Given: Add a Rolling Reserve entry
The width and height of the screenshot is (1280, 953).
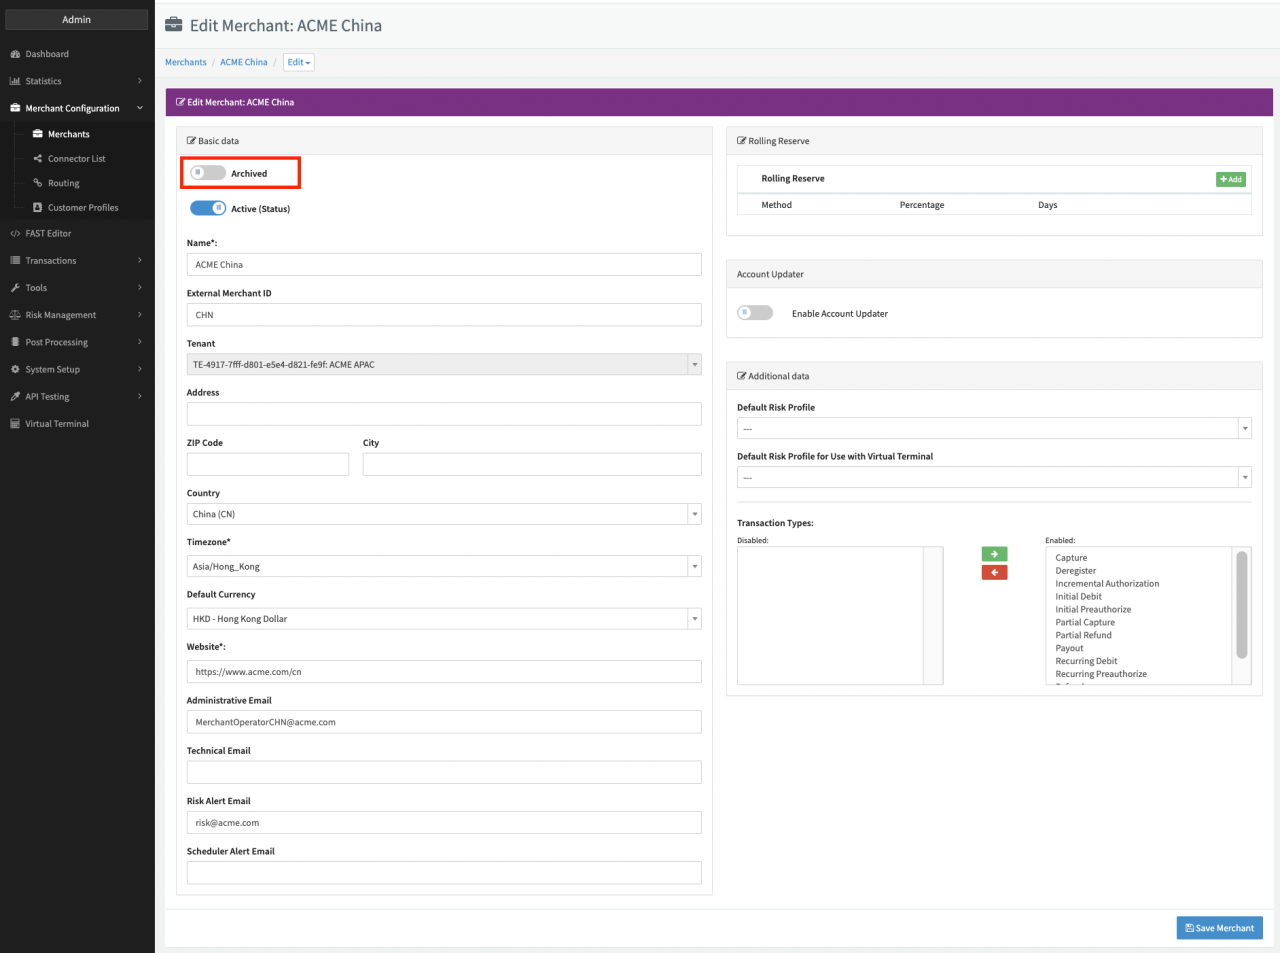Looking at the screenshot, I should (1230, 179).
